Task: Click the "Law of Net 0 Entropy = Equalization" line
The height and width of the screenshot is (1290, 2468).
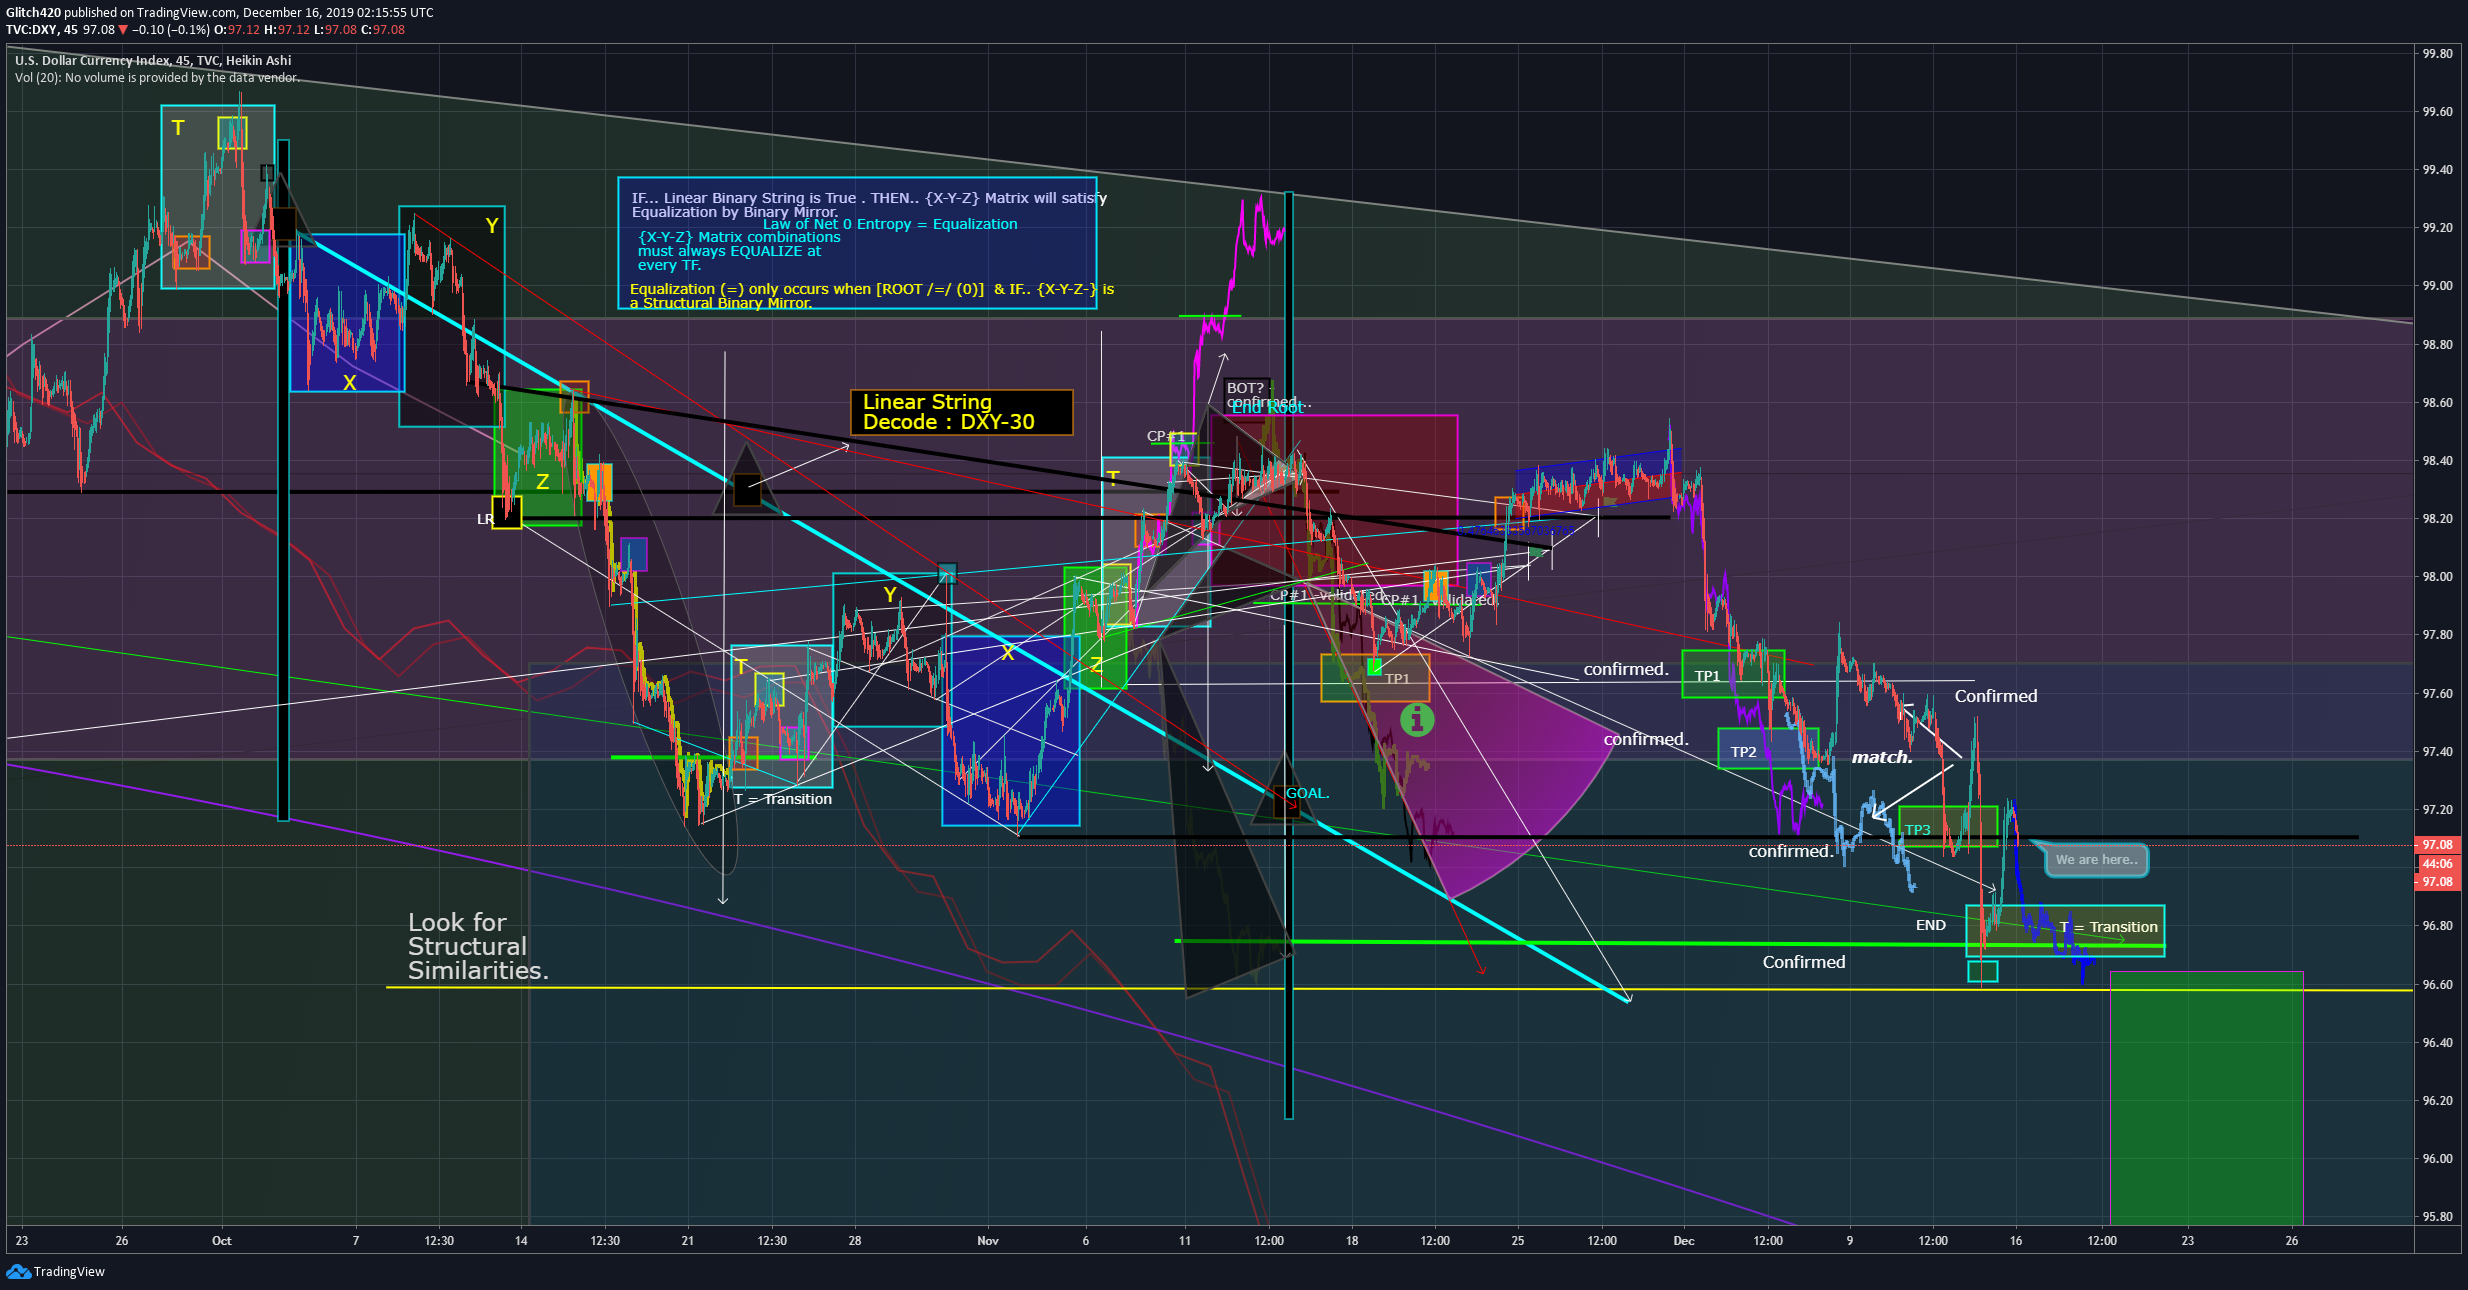Action: tap(890, 224)
